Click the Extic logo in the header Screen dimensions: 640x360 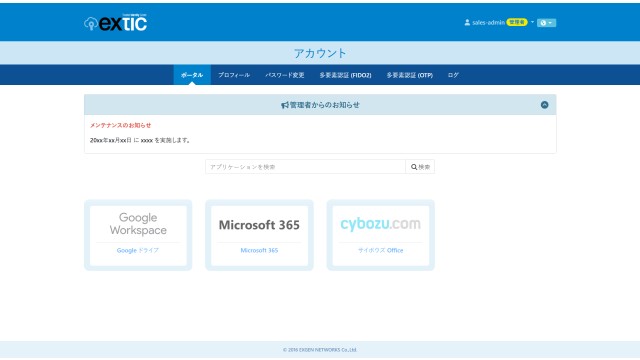[x=116, y=23]
